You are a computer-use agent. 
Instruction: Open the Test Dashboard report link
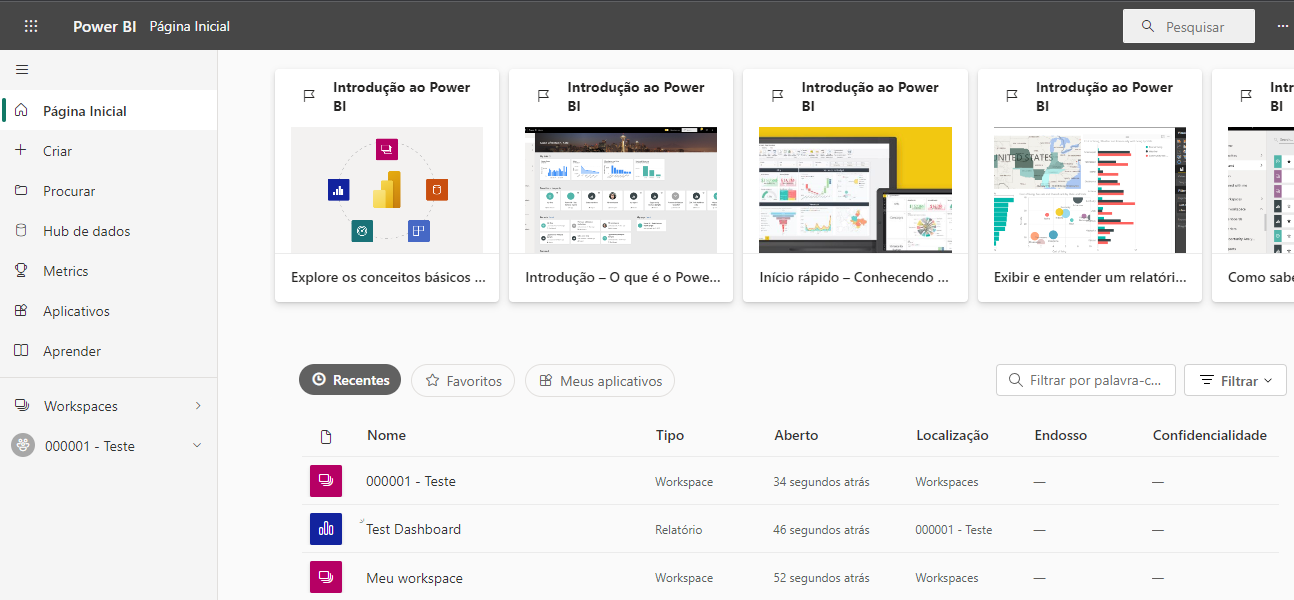coord(413,529)
